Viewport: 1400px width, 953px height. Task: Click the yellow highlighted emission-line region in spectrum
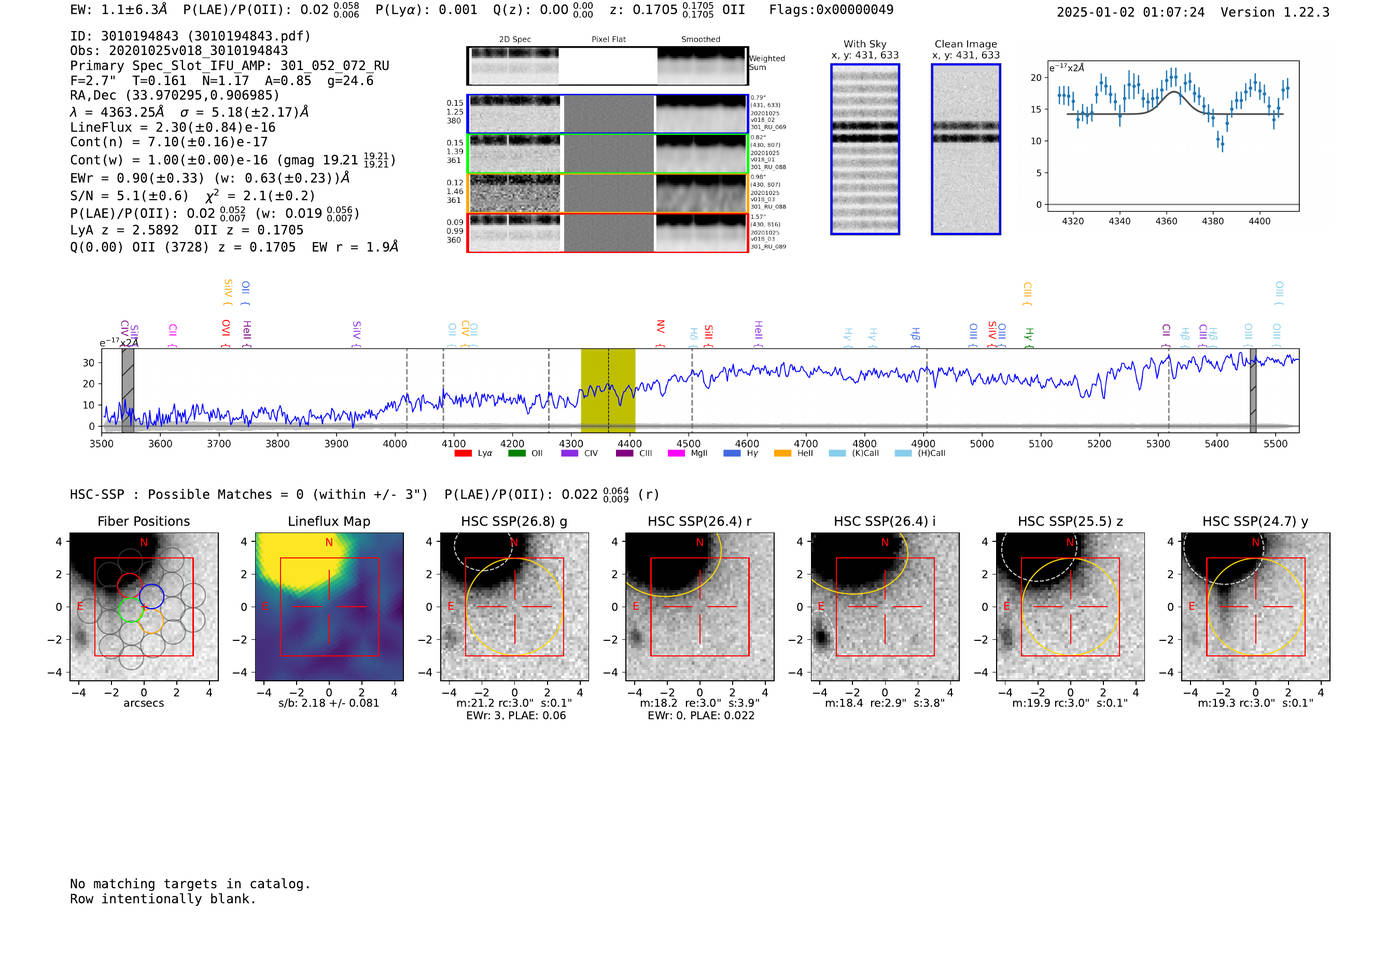coord(608,390)
